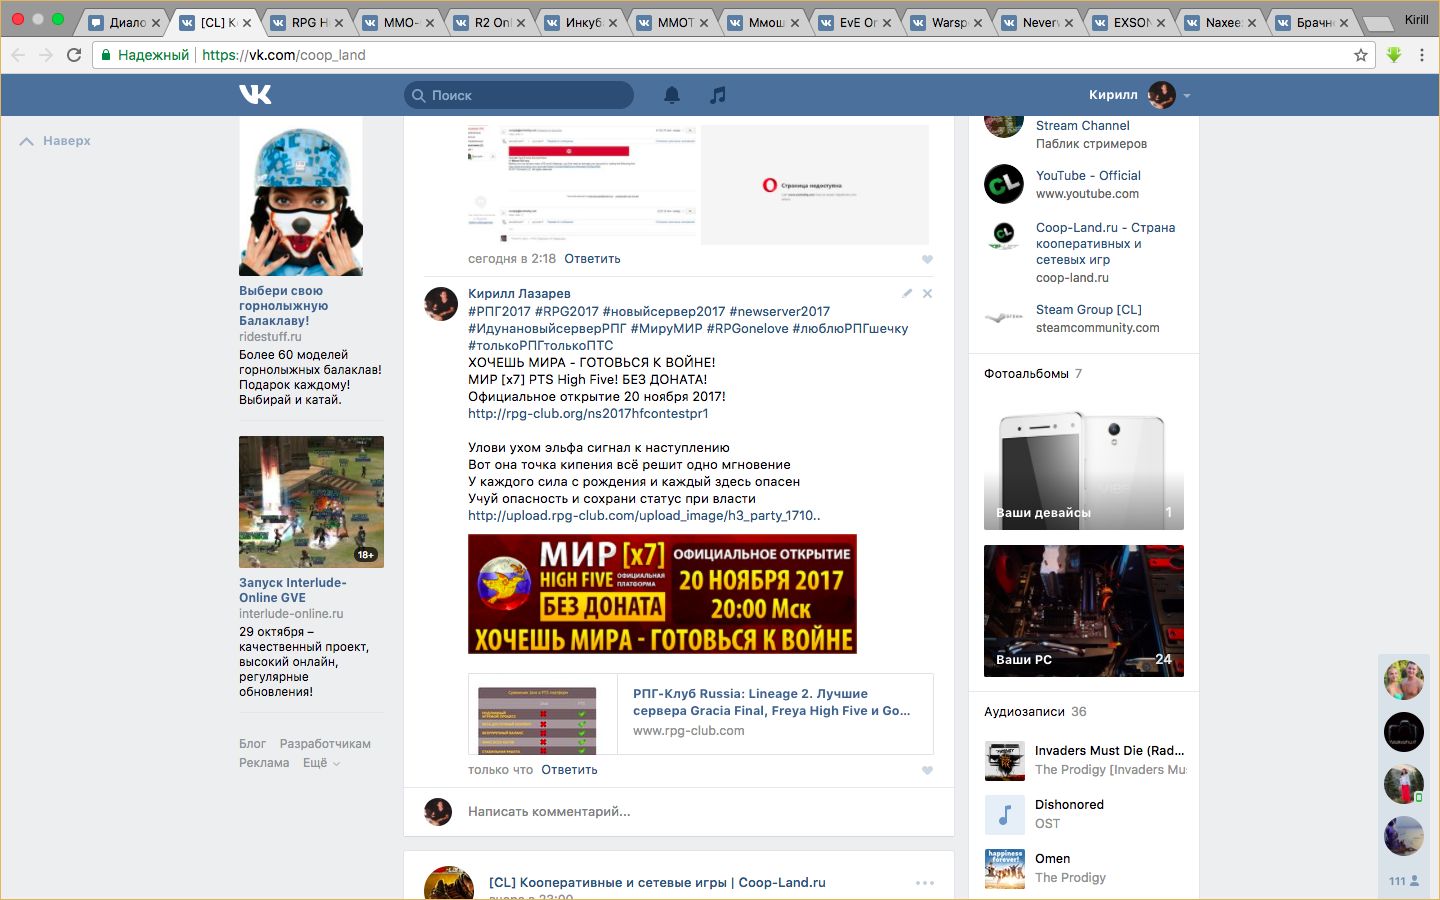Screen dimensions: 1440x900
Task: Switch to the Warsp browser tab
Action: [x=947, y=22]
